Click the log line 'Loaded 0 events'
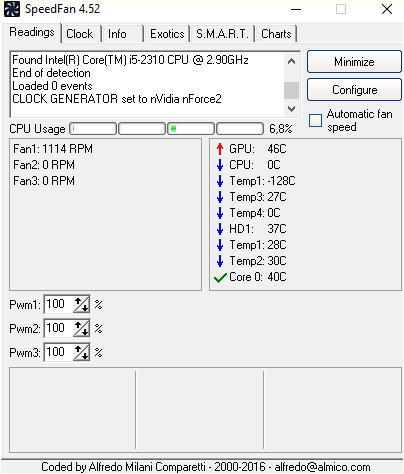 pos(52,86)
